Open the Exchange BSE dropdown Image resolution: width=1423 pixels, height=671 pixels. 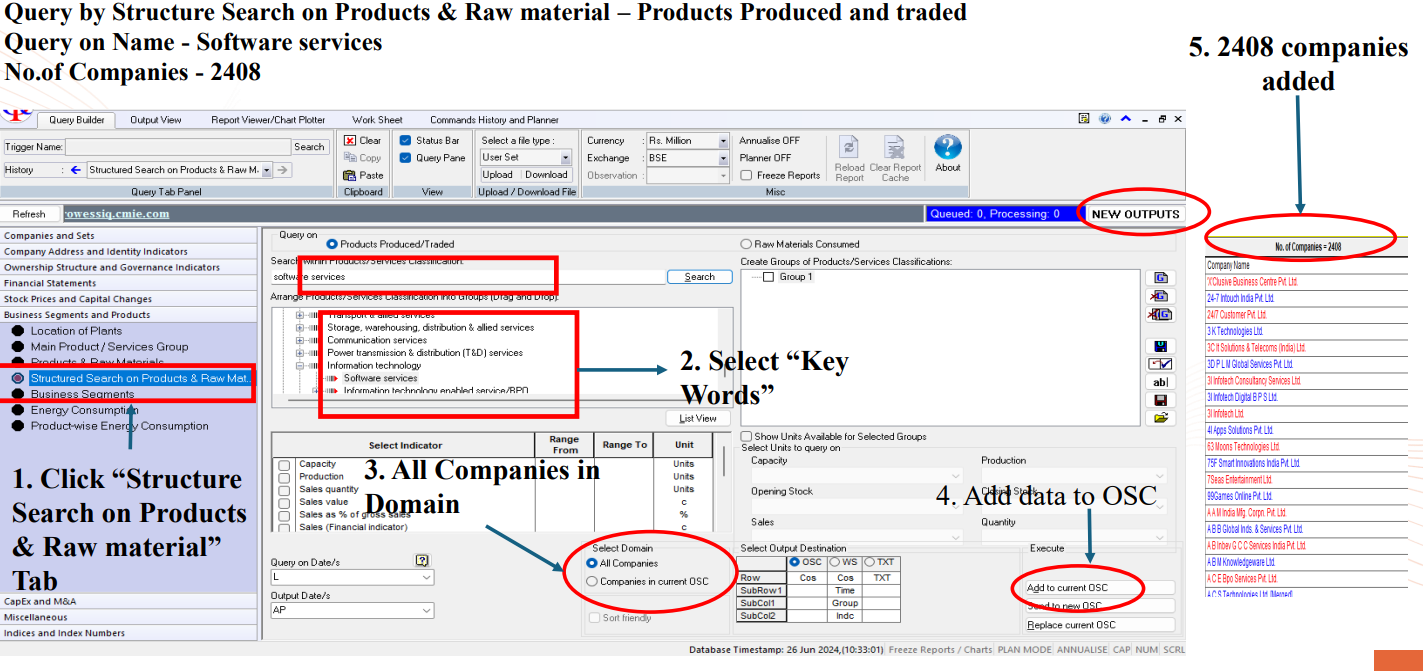(723, 158)
